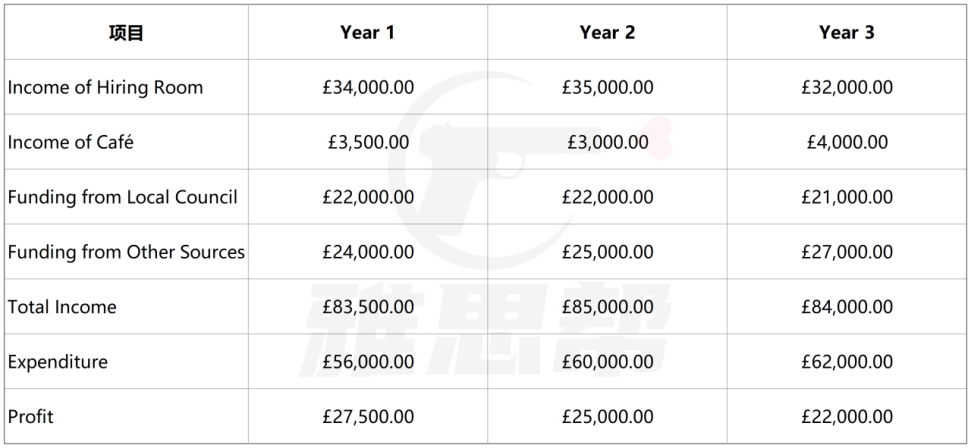Click the £83,500.00 Total Income cell
This screenshot has width=971, height=448.
[368, 307]
